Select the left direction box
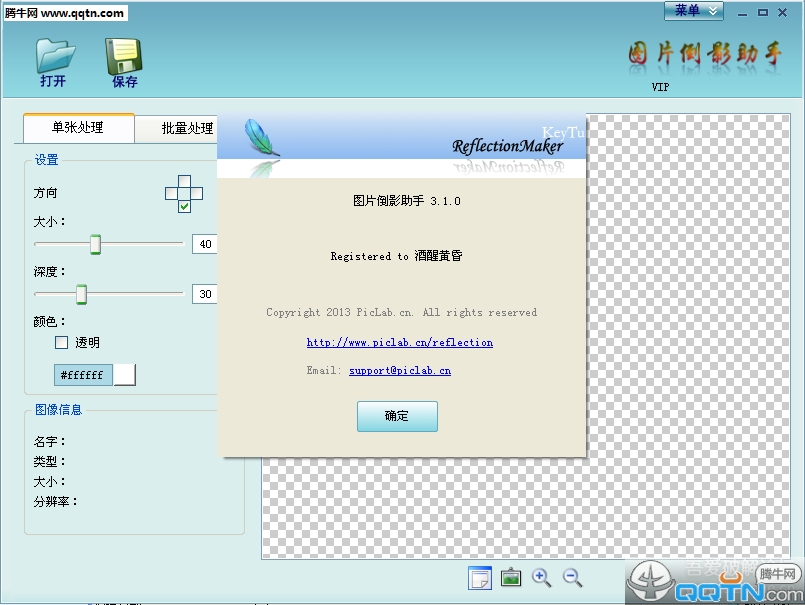 pyautogui.click(x=171, y=194)
